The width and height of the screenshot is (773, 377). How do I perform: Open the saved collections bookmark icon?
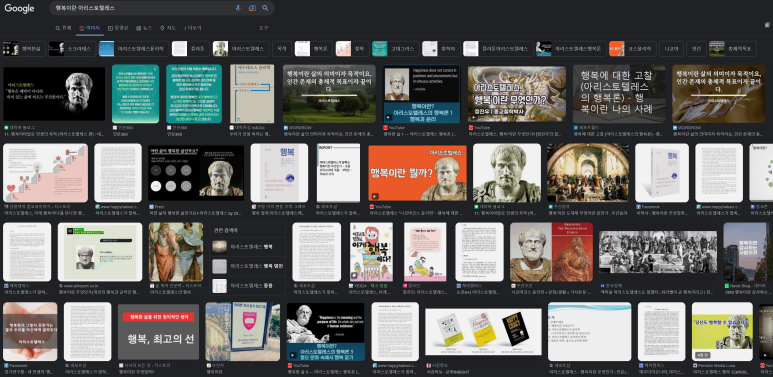pyautogui.click(x=767, y=25)
